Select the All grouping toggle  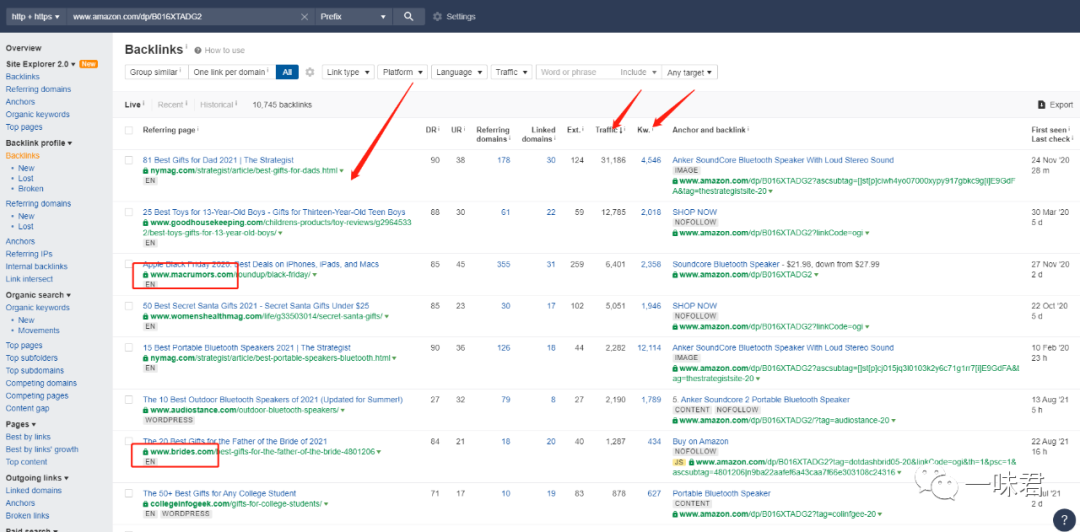(x=287, y=72)
